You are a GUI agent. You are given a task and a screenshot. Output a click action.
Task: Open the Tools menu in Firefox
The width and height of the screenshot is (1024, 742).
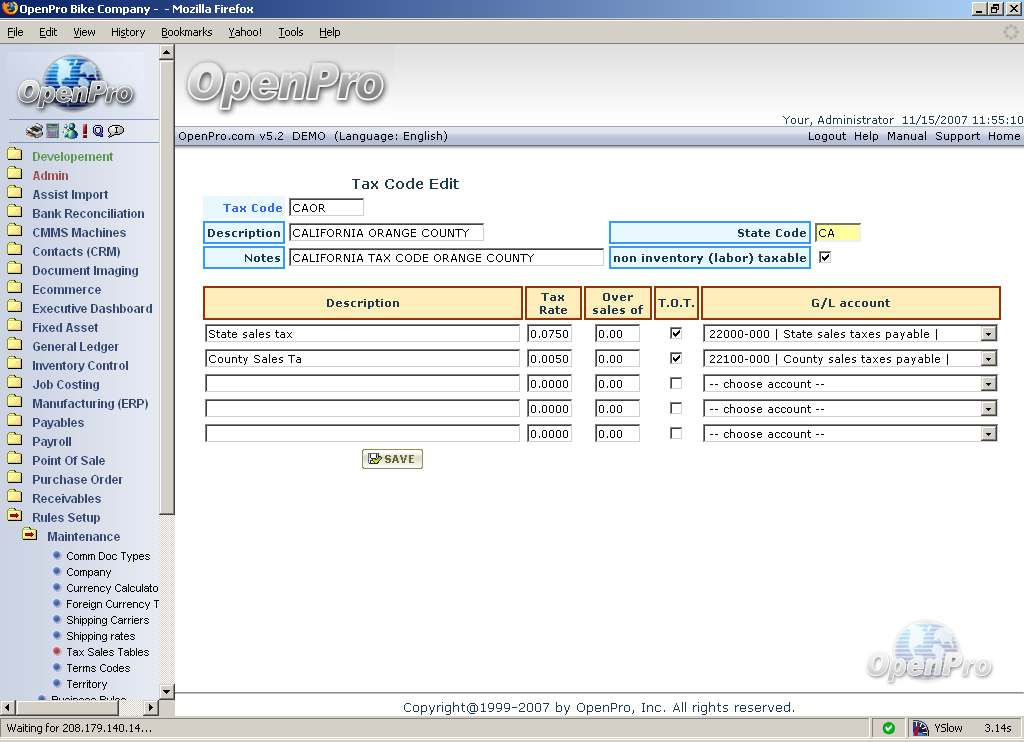291,32
